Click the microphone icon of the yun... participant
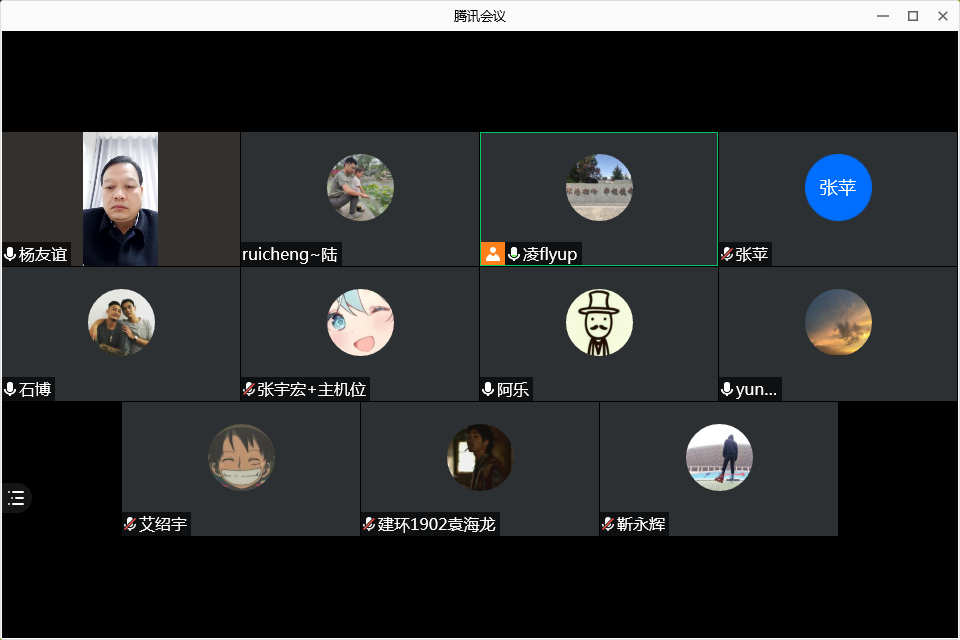960x640 pixels. tap(727, 389)
